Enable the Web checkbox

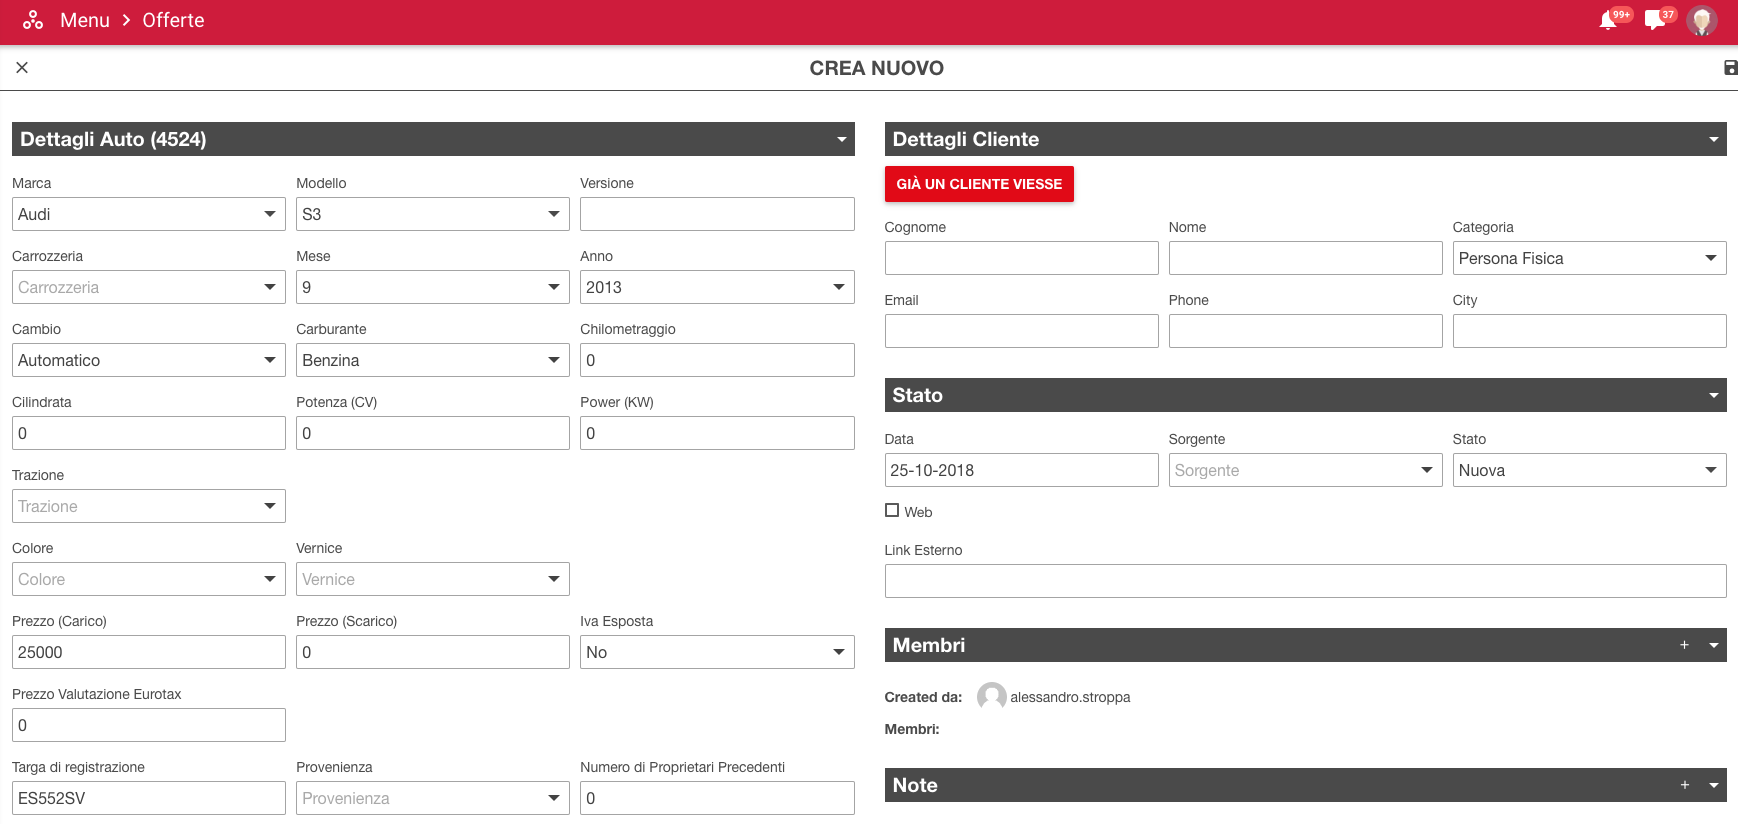[x=892, y=511]
